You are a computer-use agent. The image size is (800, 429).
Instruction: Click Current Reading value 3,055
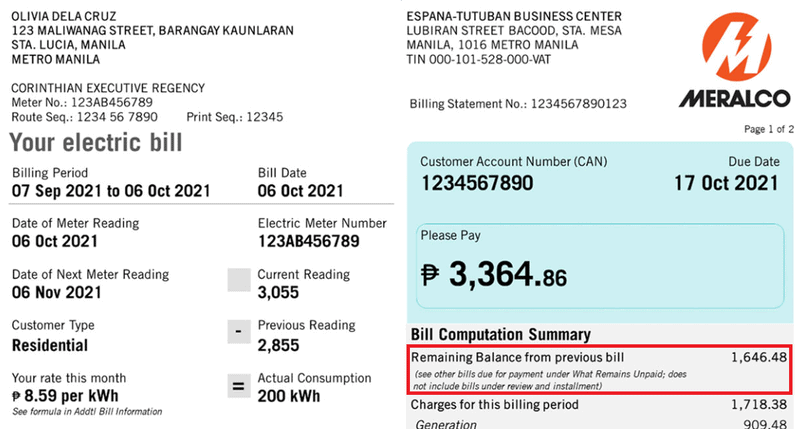click(278, 293)
